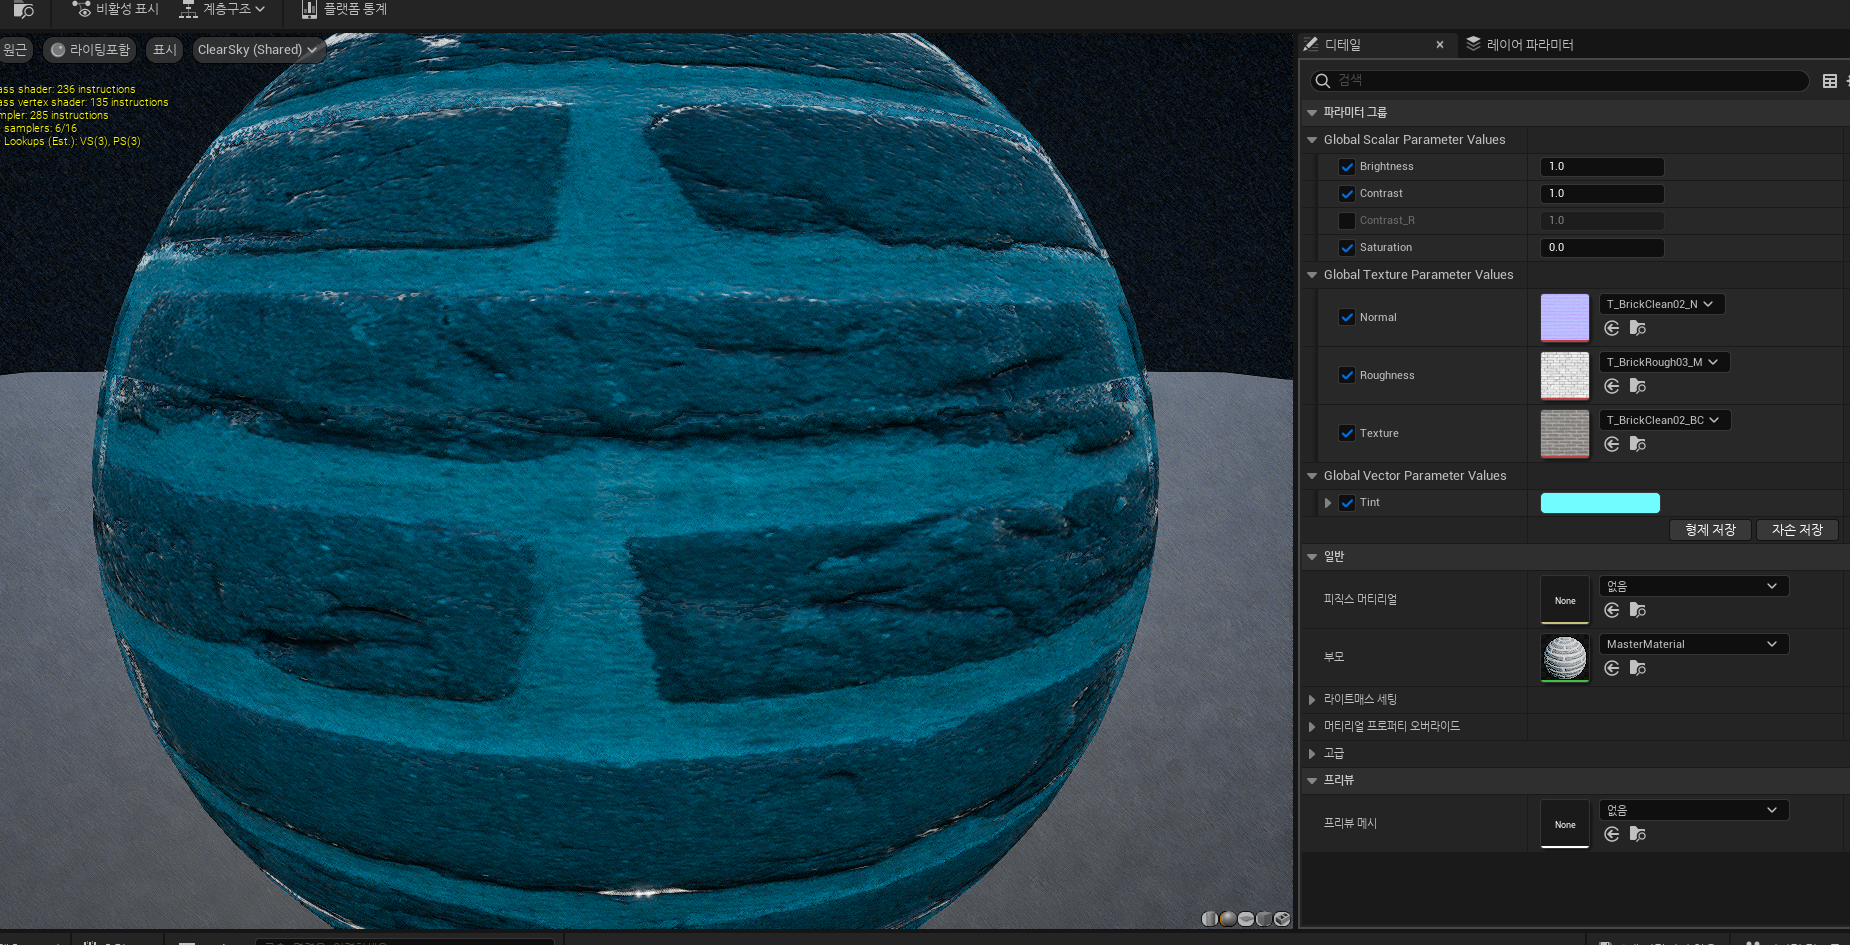This screenshot has height=945, width=1850.
Task: Click the browse-asset magnifier icon in top toolbar
Action: [x=24, y=10]
